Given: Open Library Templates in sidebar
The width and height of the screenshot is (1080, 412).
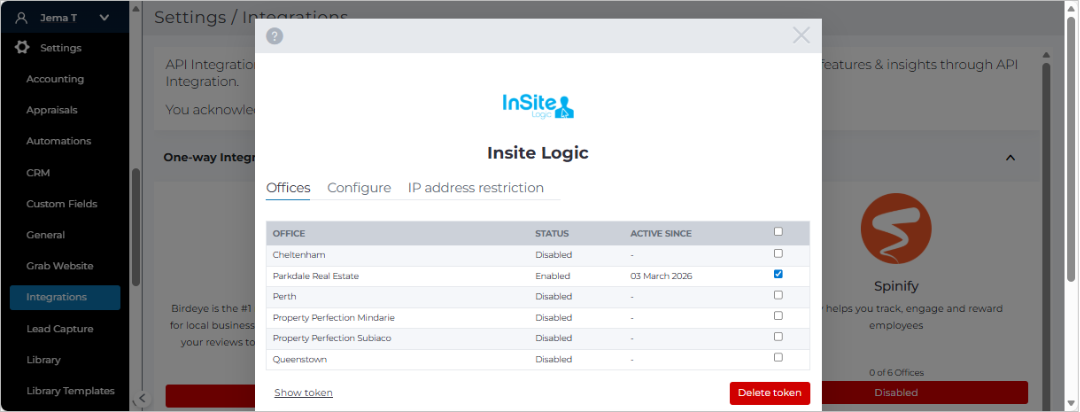Looking at the screenshot, I should [x=70, y=391].
